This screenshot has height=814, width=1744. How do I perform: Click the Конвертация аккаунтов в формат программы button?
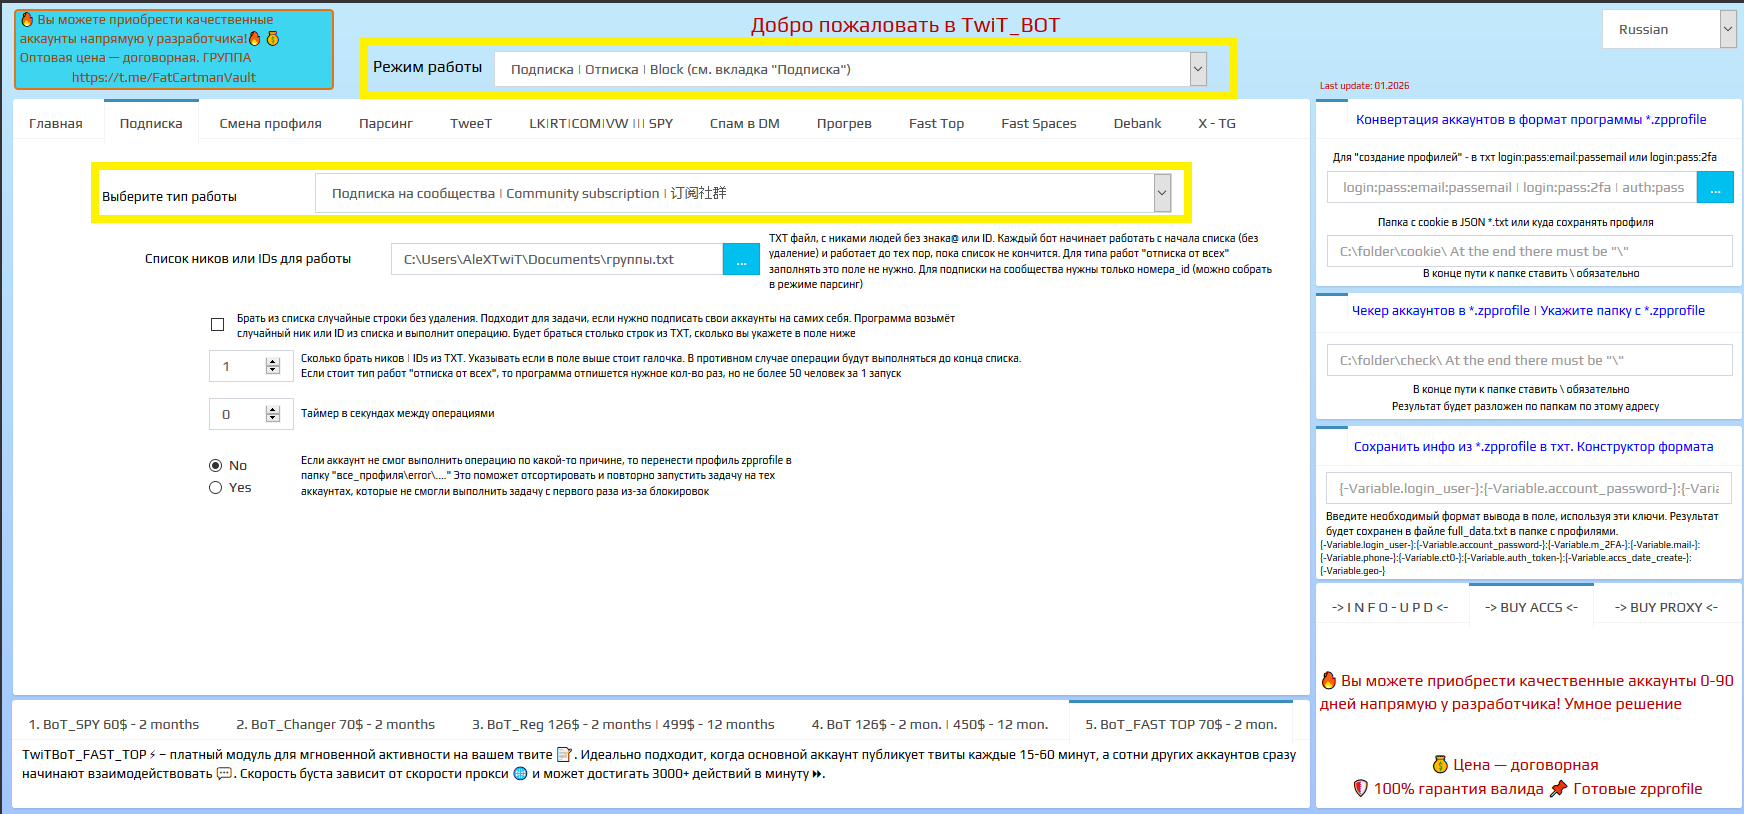click(1531, 120)
